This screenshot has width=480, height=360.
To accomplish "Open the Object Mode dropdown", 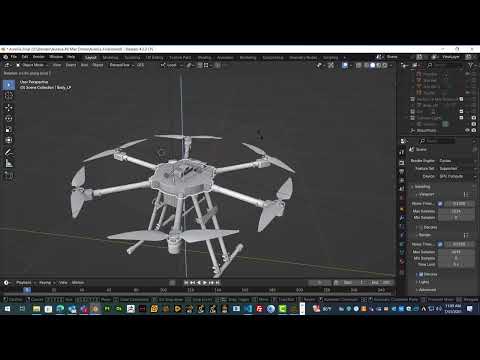I will coord(32,65).
